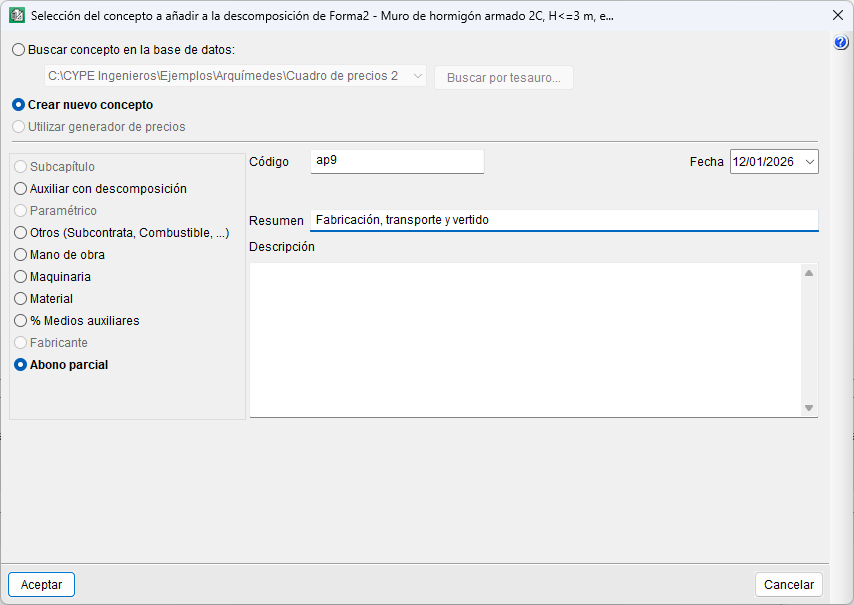
Task: Pick the 'Mano de obra' radio option
Action: click(x=21, y=254)
